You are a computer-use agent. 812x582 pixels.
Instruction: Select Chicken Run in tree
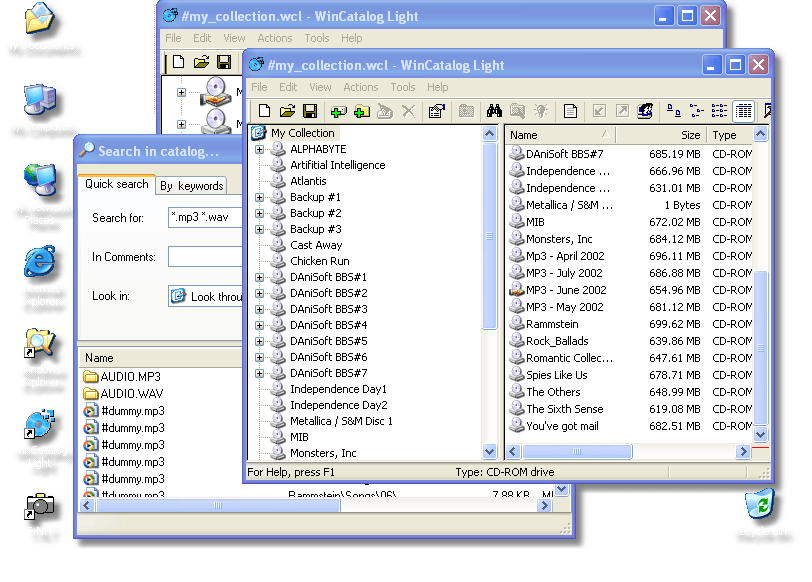click(320, 261)
